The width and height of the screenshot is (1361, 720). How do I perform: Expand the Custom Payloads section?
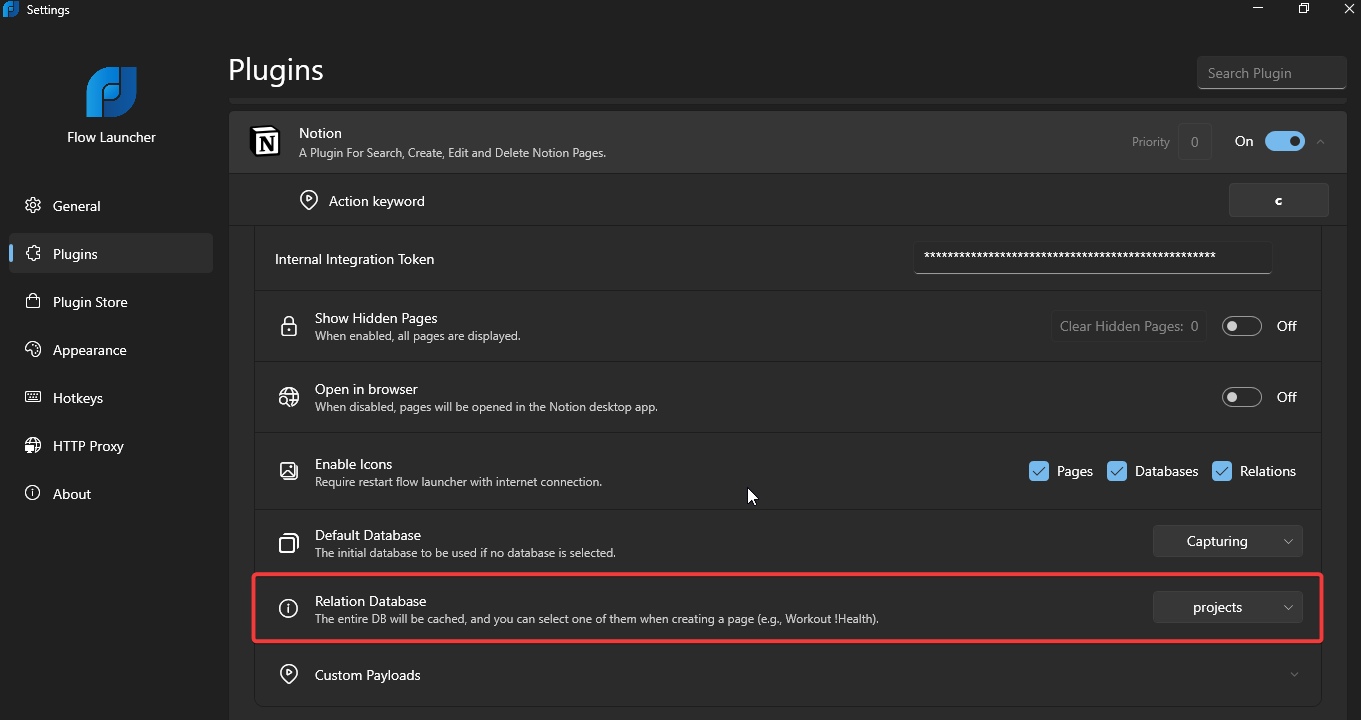tap(1294, 674)
